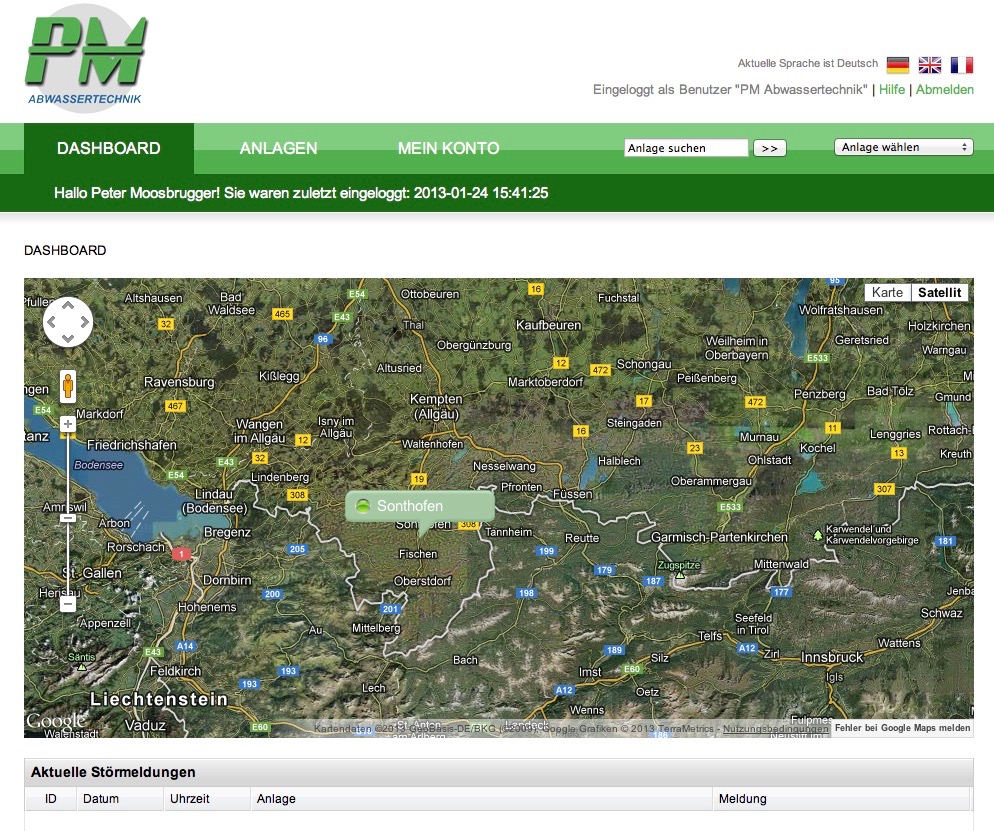Click the green Sonthofen plant marker
The image size is (994, 831).
click(x=363, y=506)
